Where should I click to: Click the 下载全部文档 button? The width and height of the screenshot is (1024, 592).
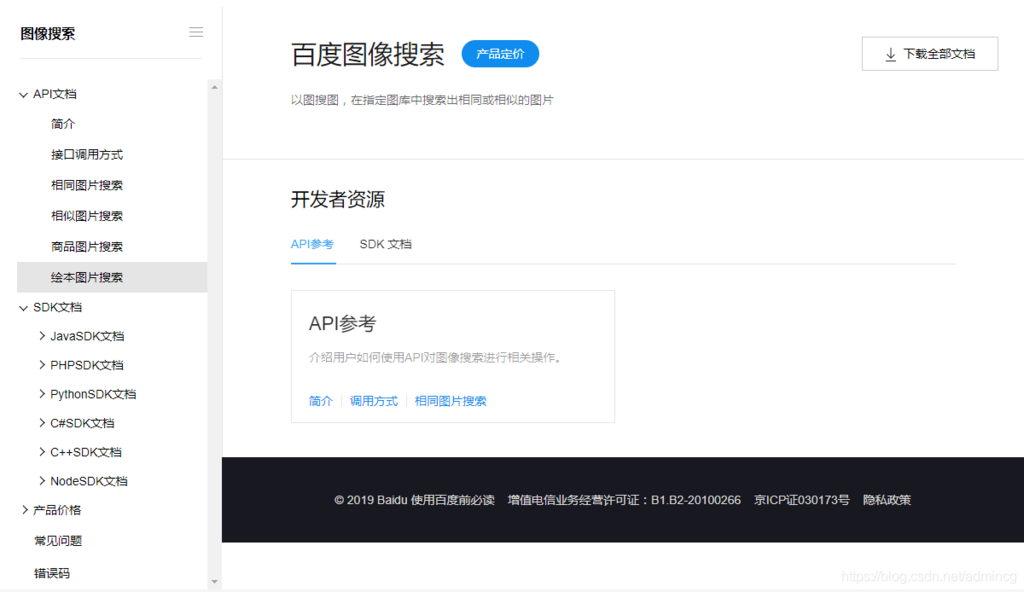(x=930, y=54)
